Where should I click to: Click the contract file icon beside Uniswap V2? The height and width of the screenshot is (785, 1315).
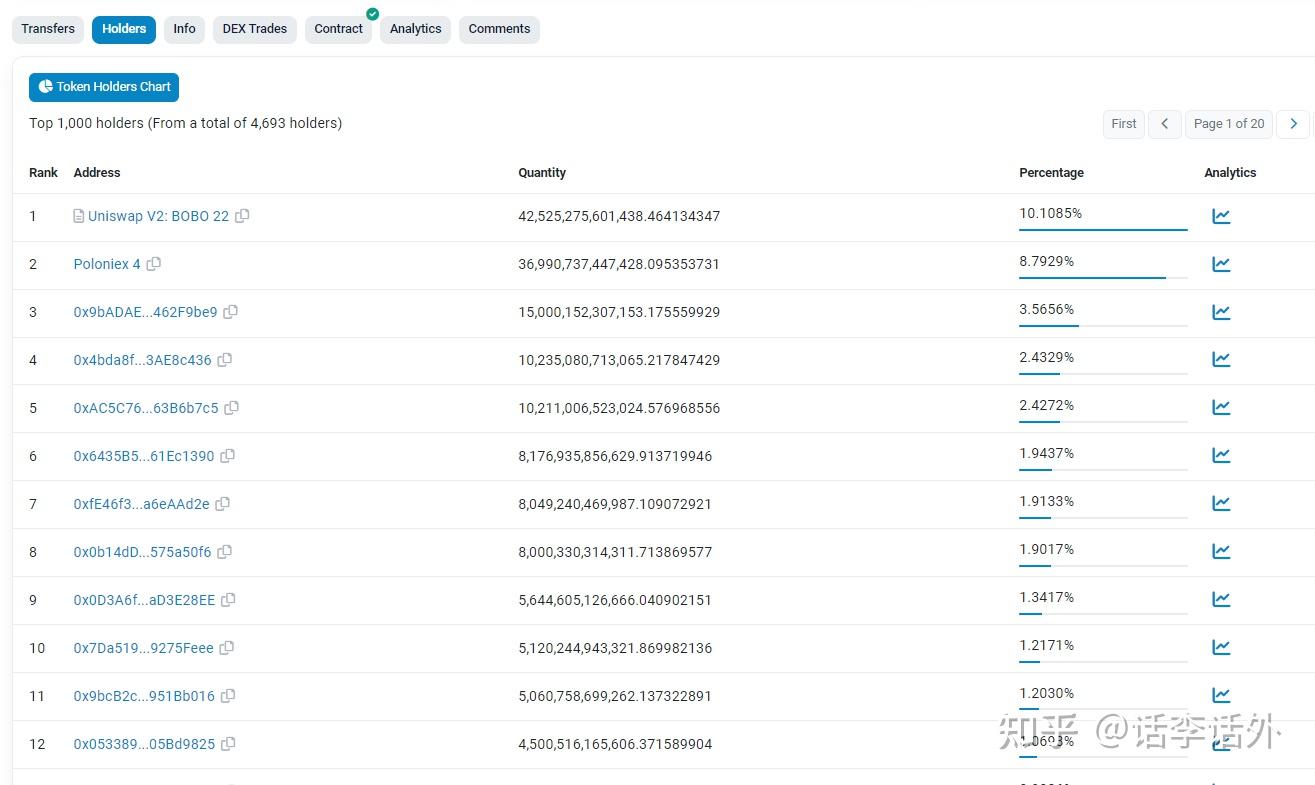(79, 216)
